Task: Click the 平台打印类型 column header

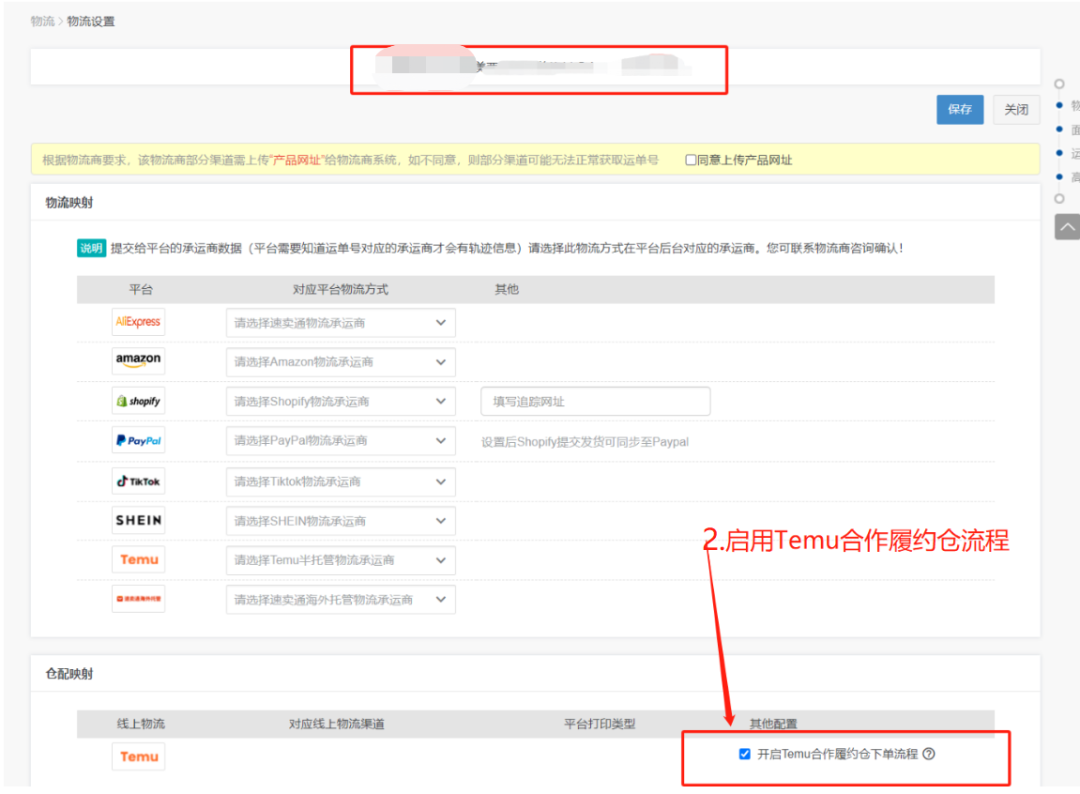Action: tap(599, 724)
